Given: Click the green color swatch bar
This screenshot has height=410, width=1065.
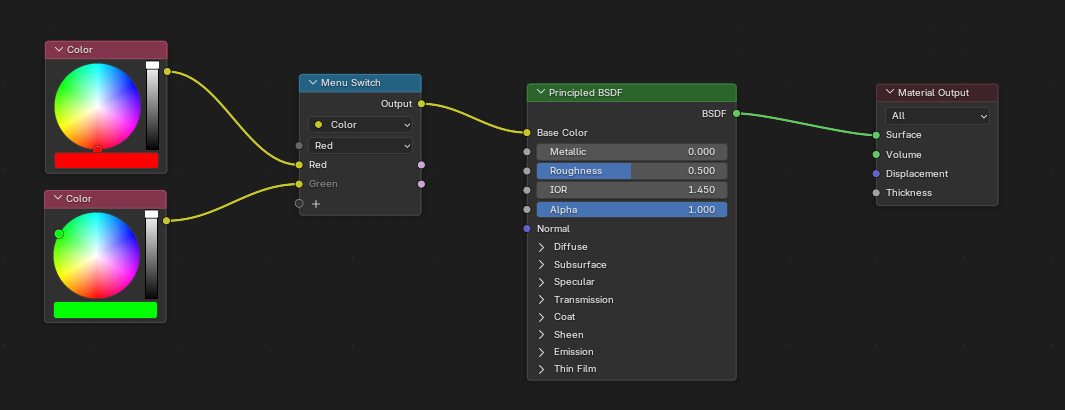Looking at the screenshot, I should (x=105, y=310).
